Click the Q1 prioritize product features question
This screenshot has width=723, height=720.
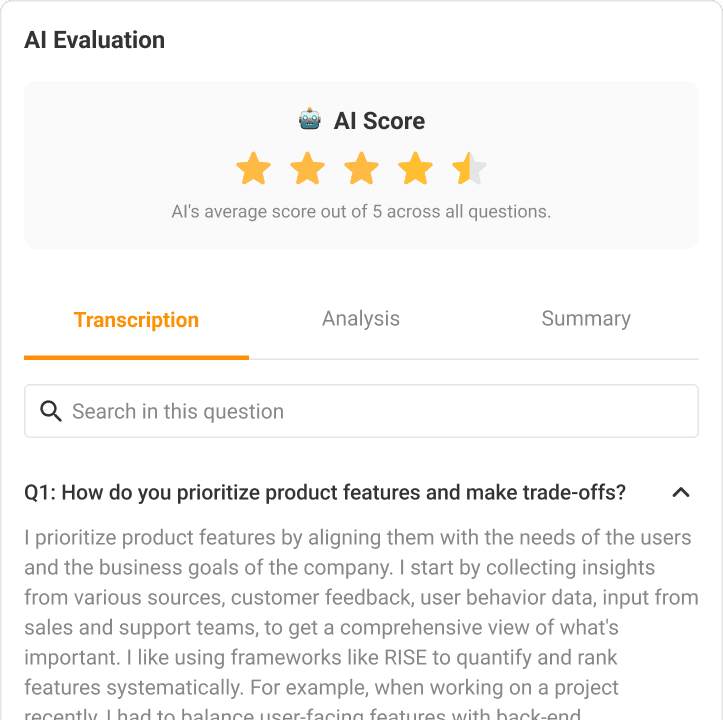325,492
